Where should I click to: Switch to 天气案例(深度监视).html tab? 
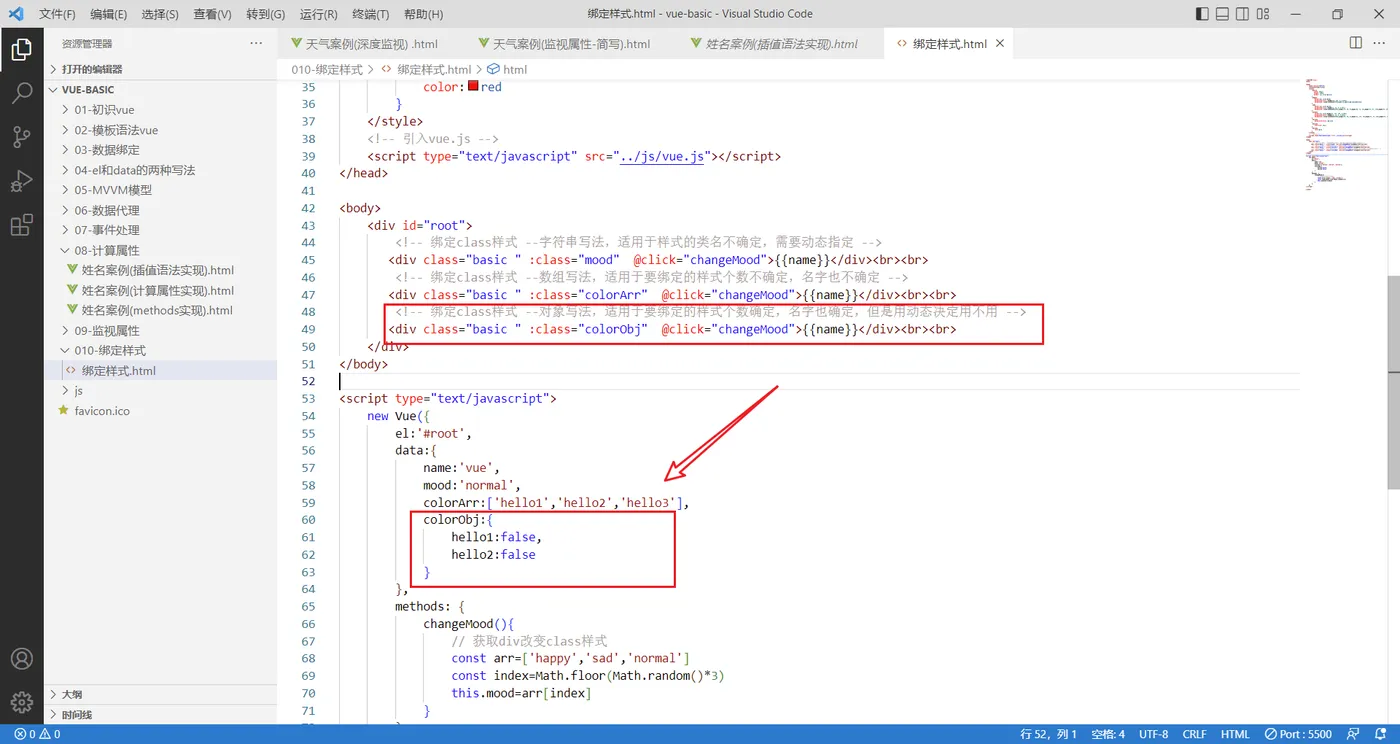pos(371,44)
